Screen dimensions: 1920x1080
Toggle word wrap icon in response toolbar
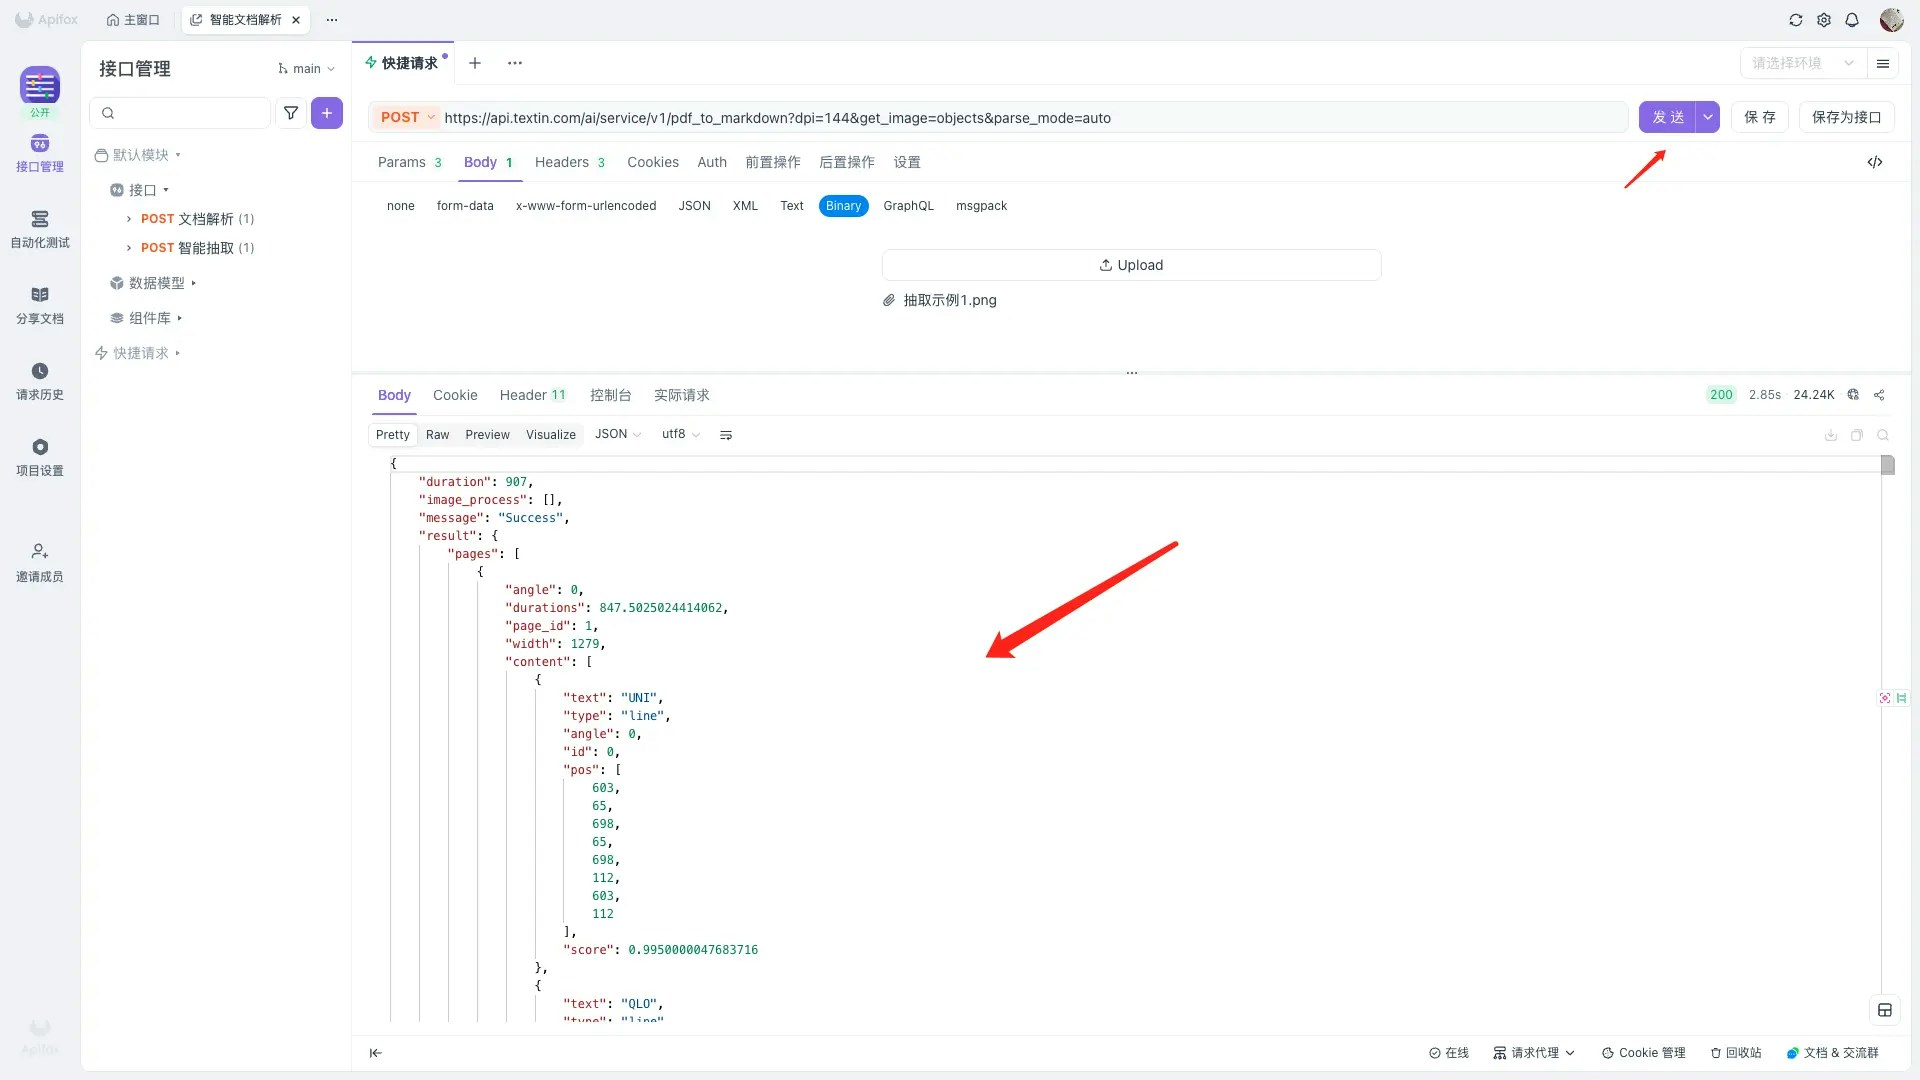(x=726, y=435)
